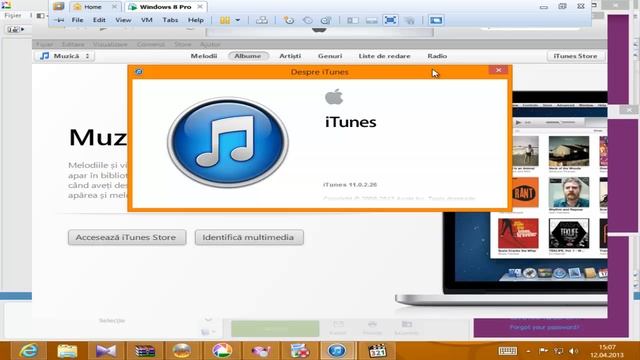Take a VM snapshot from the VMware toolbar
The image size is (640, 360).
(x=289, y=20)
